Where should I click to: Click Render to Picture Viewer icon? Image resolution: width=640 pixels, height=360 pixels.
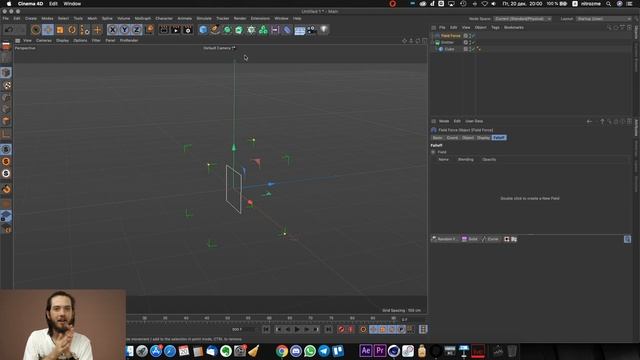tap(176, 30)
